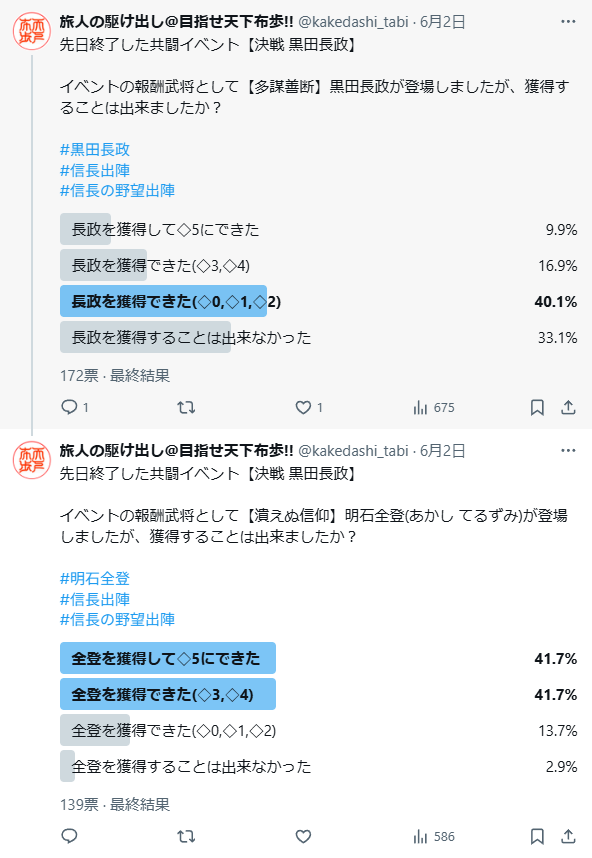
Task: Bookmark the second tweet
Action: [x=537, y=836]
